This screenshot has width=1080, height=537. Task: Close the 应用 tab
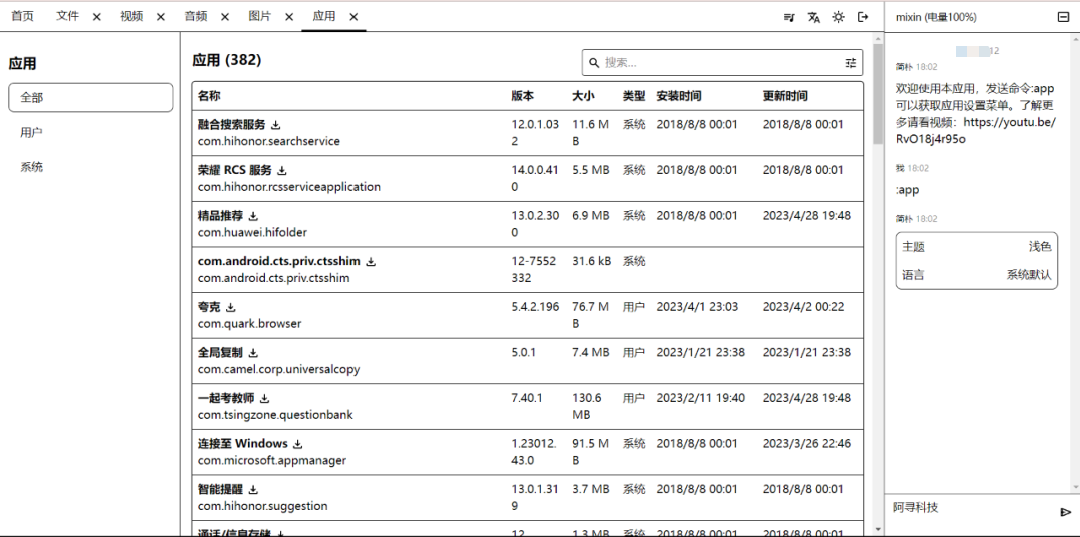[x=353, y=17]
